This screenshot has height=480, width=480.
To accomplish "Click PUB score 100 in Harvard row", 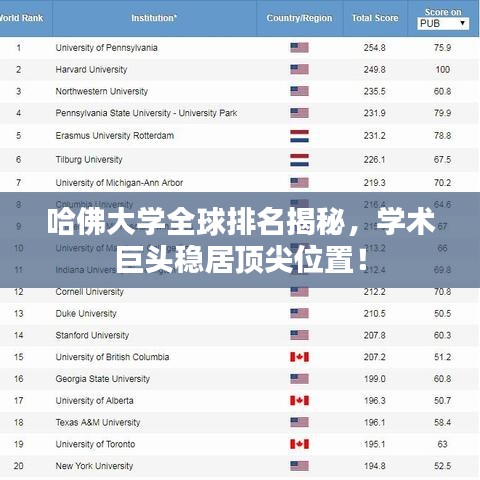I will click(x=443, y=69).
